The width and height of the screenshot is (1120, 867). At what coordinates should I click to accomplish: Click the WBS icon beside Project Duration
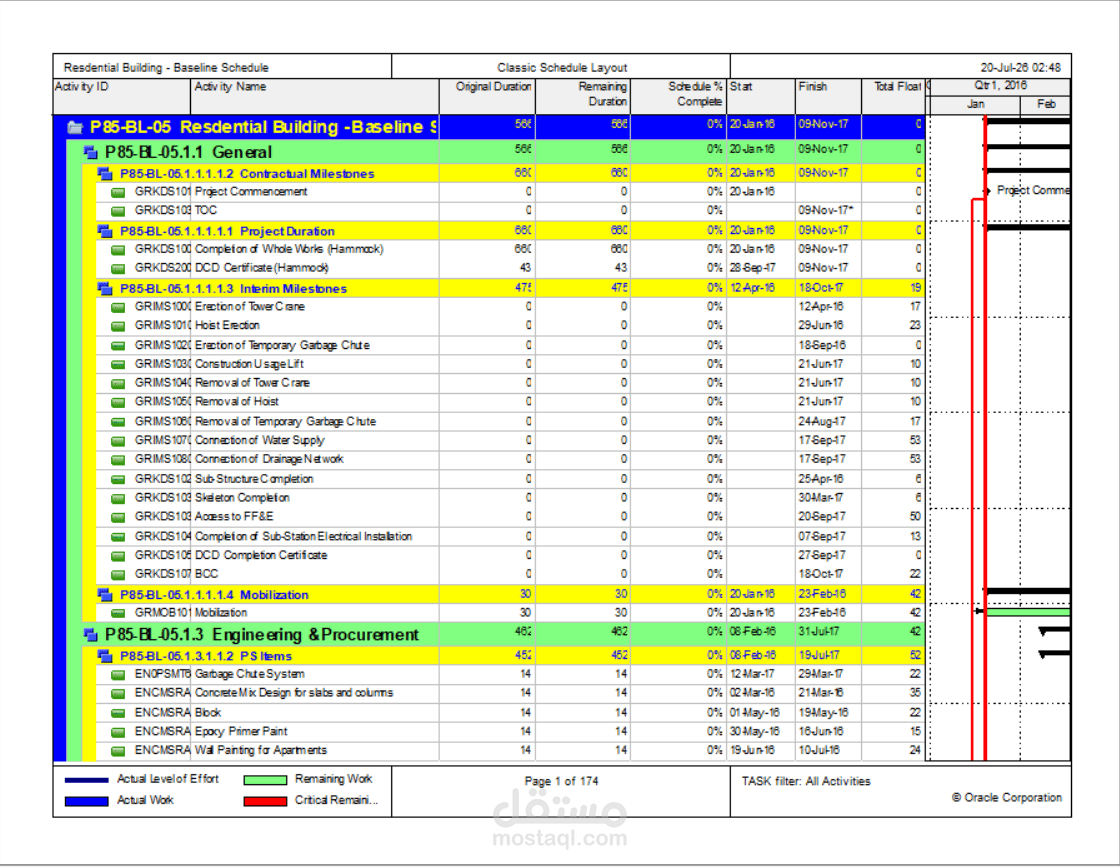tap(105, 231)
